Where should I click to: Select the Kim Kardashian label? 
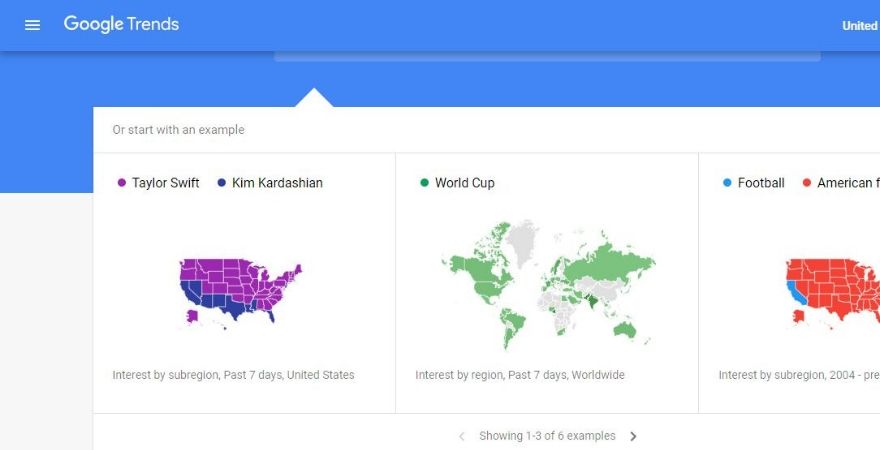pos(277,183)
